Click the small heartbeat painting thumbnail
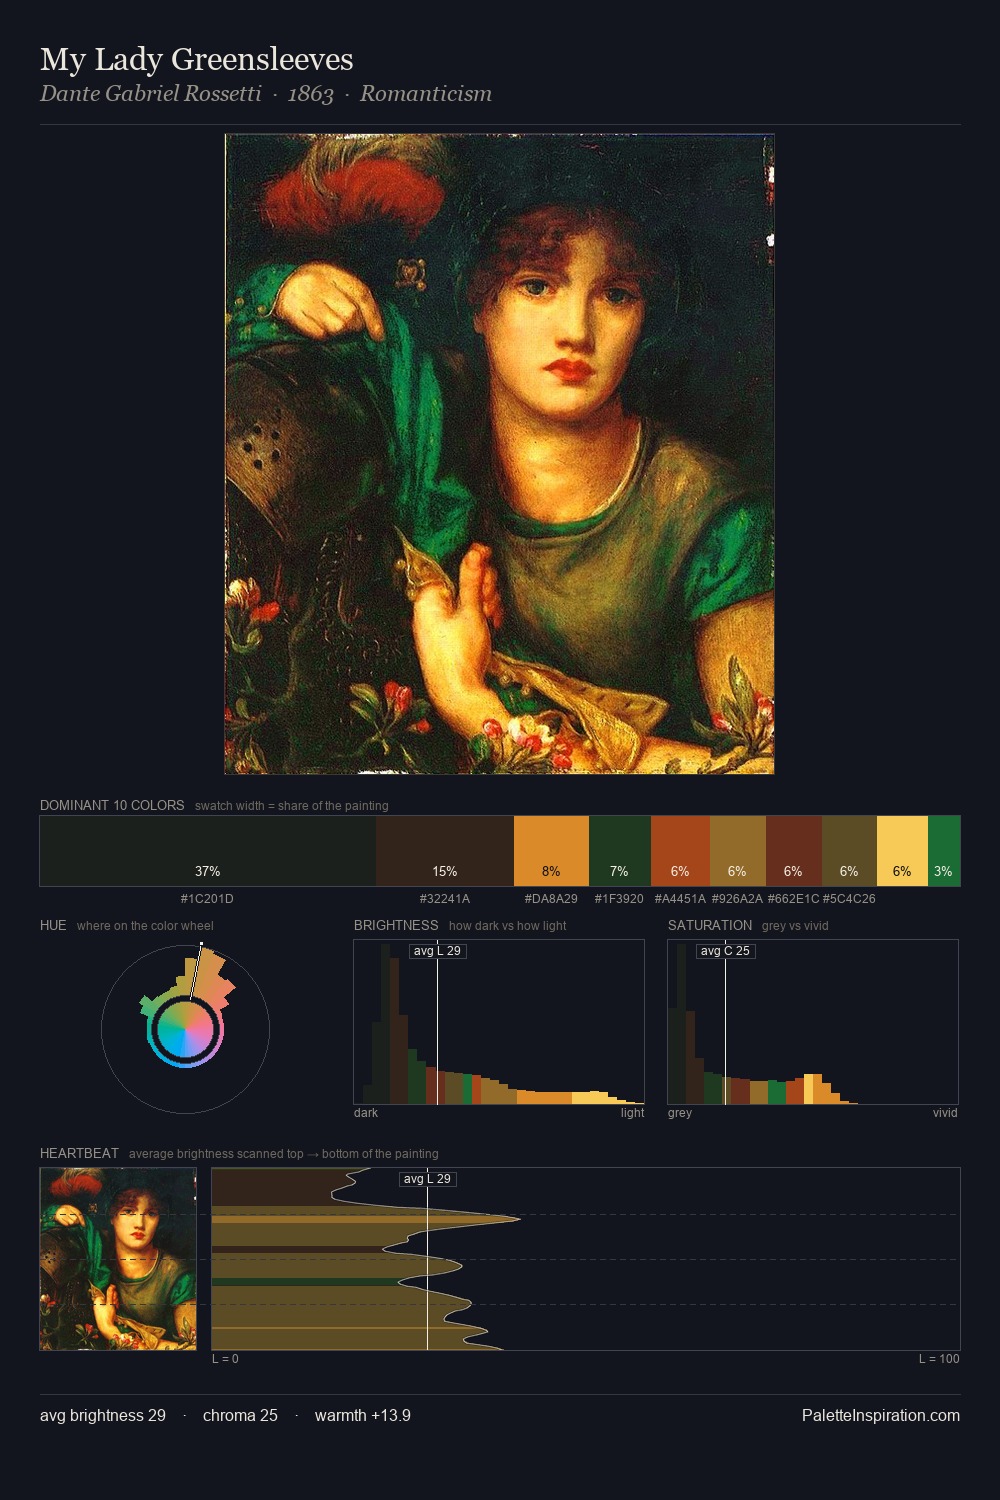This screenshot has width=1000, height=1500. tap(118, 1259)
